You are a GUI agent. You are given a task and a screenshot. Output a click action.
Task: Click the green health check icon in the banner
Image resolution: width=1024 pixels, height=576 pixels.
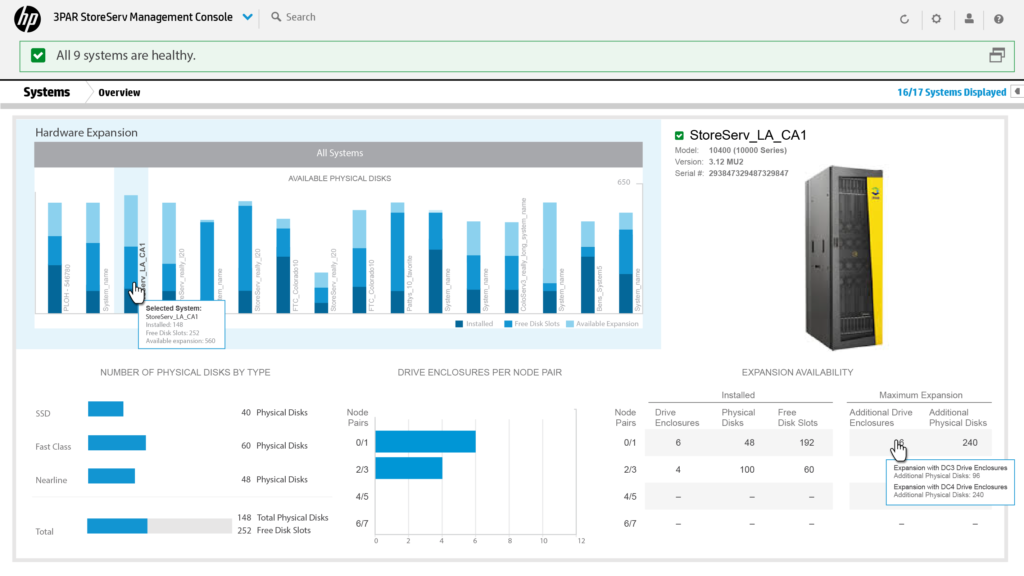point(39,56)
